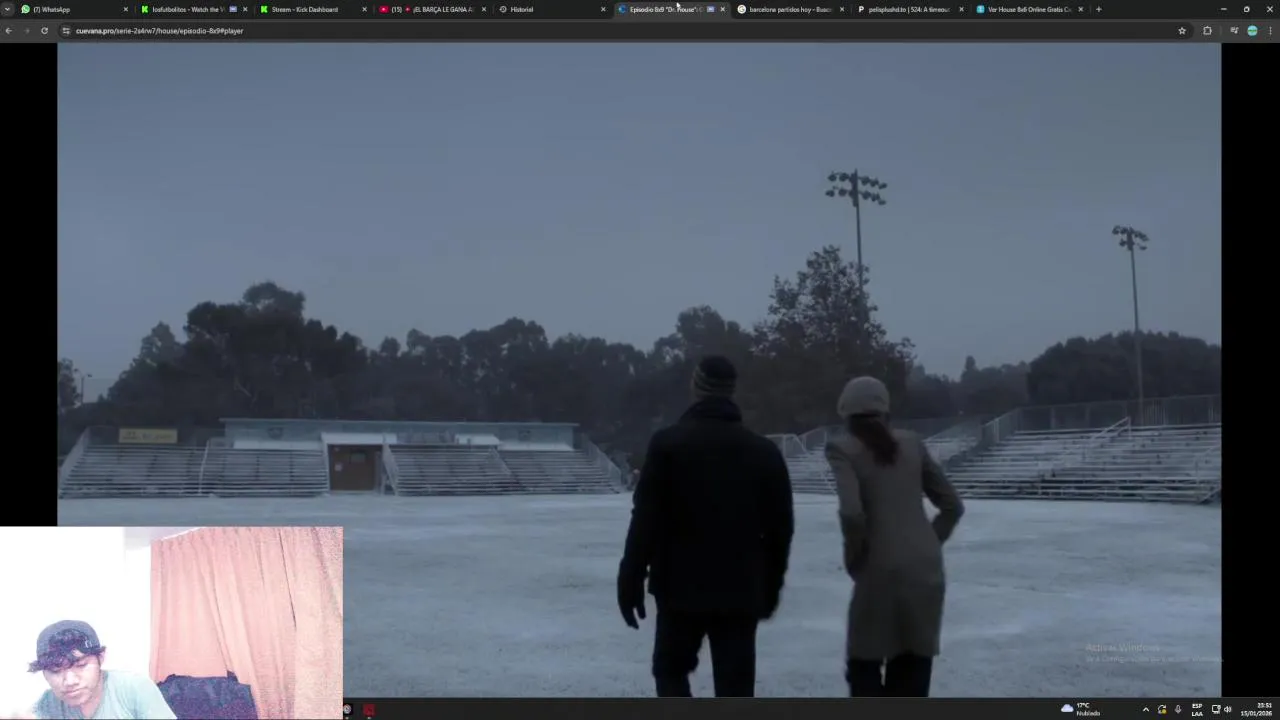Click the House episode video player

(x=639, y=369)
